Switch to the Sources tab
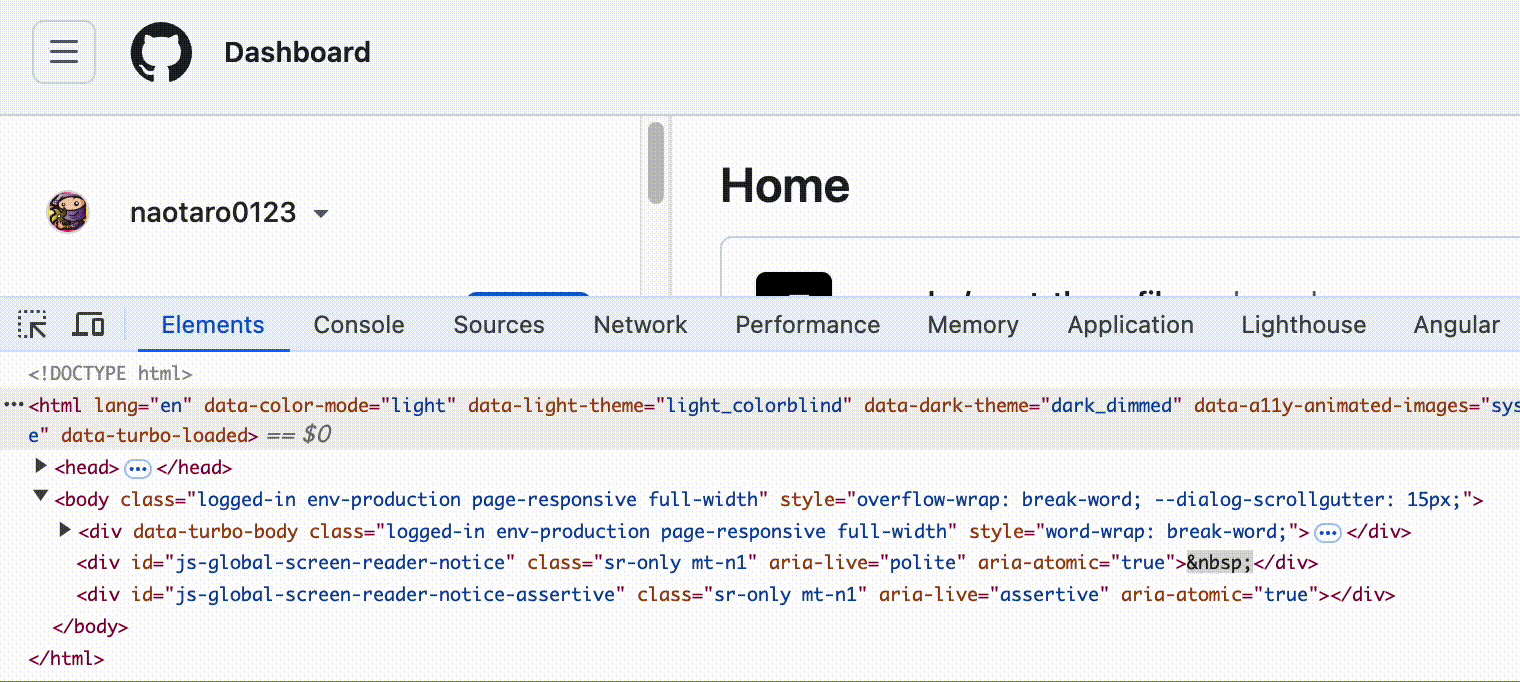The image size is (1520, 682). [x=499, y=325]
